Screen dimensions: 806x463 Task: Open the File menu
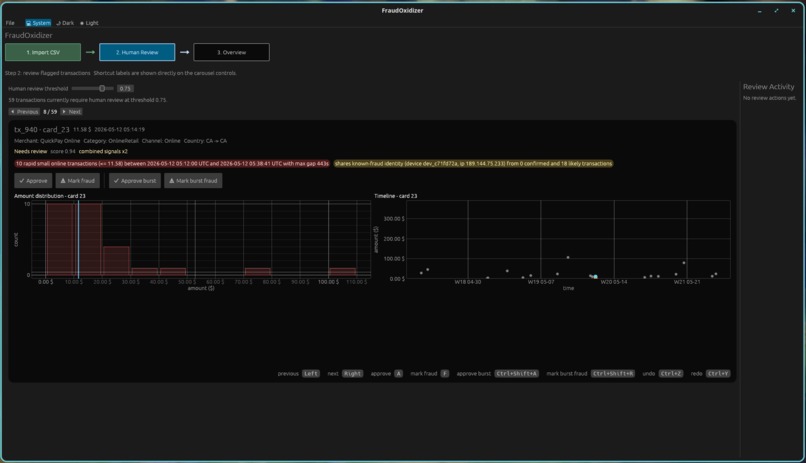point(10,23)
